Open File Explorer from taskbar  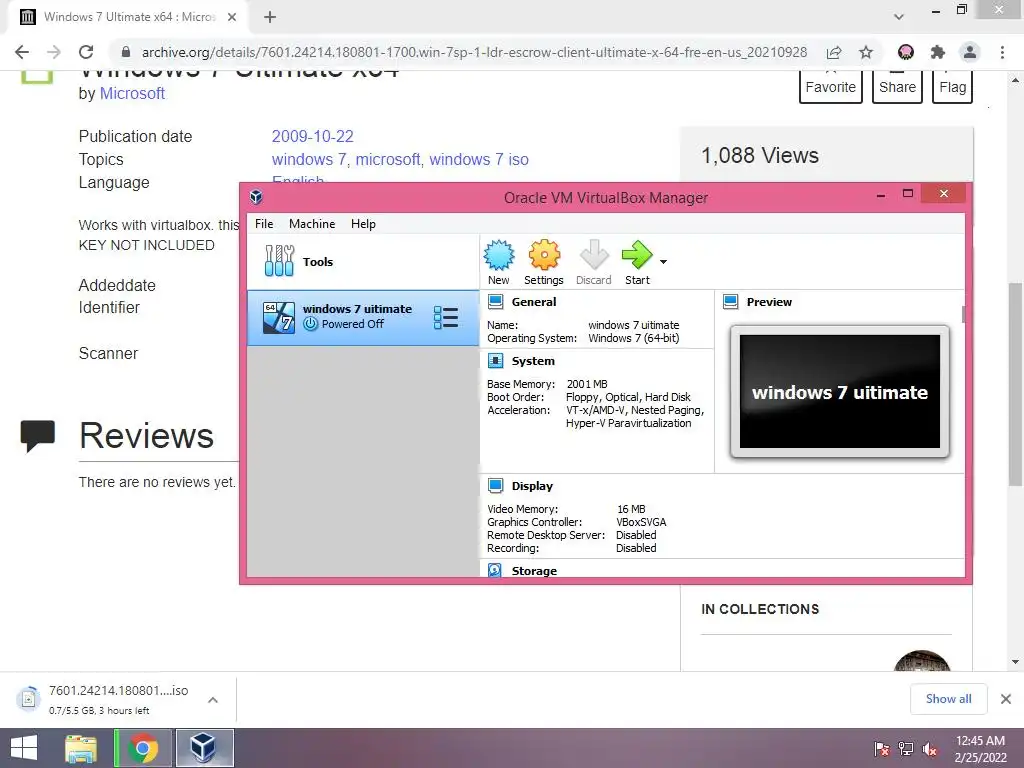click(x=81, y=748)
